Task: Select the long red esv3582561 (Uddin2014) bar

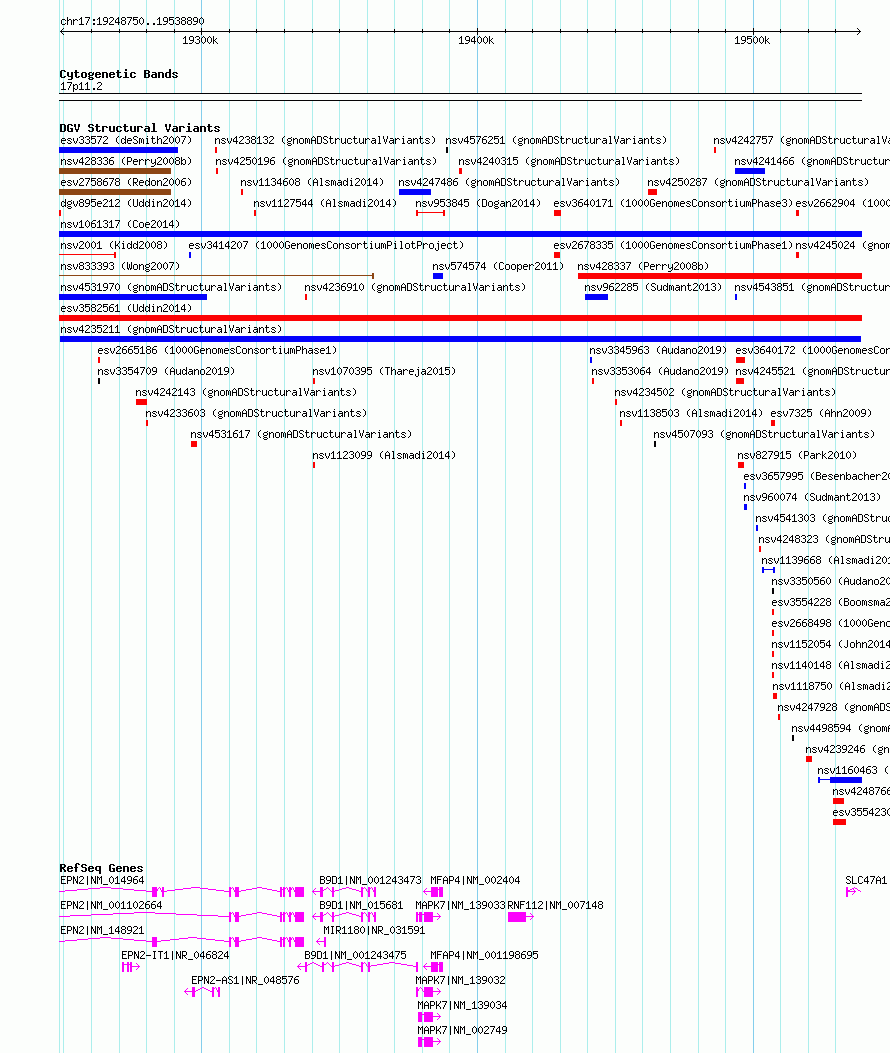Action: click(x=460, y=318)
